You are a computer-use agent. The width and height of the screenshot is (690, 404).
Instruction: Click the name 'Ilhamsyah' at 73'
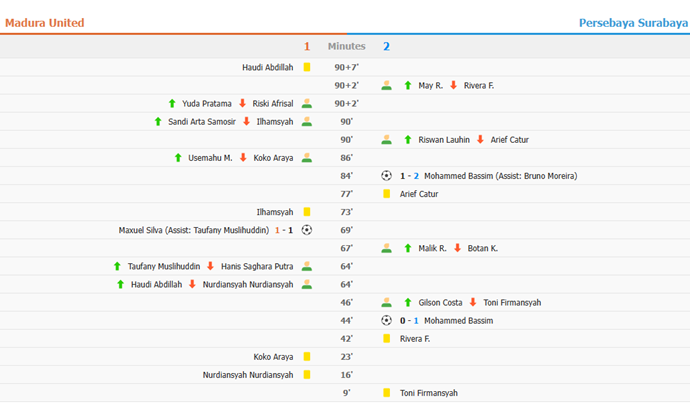click(x=275, y=212)
